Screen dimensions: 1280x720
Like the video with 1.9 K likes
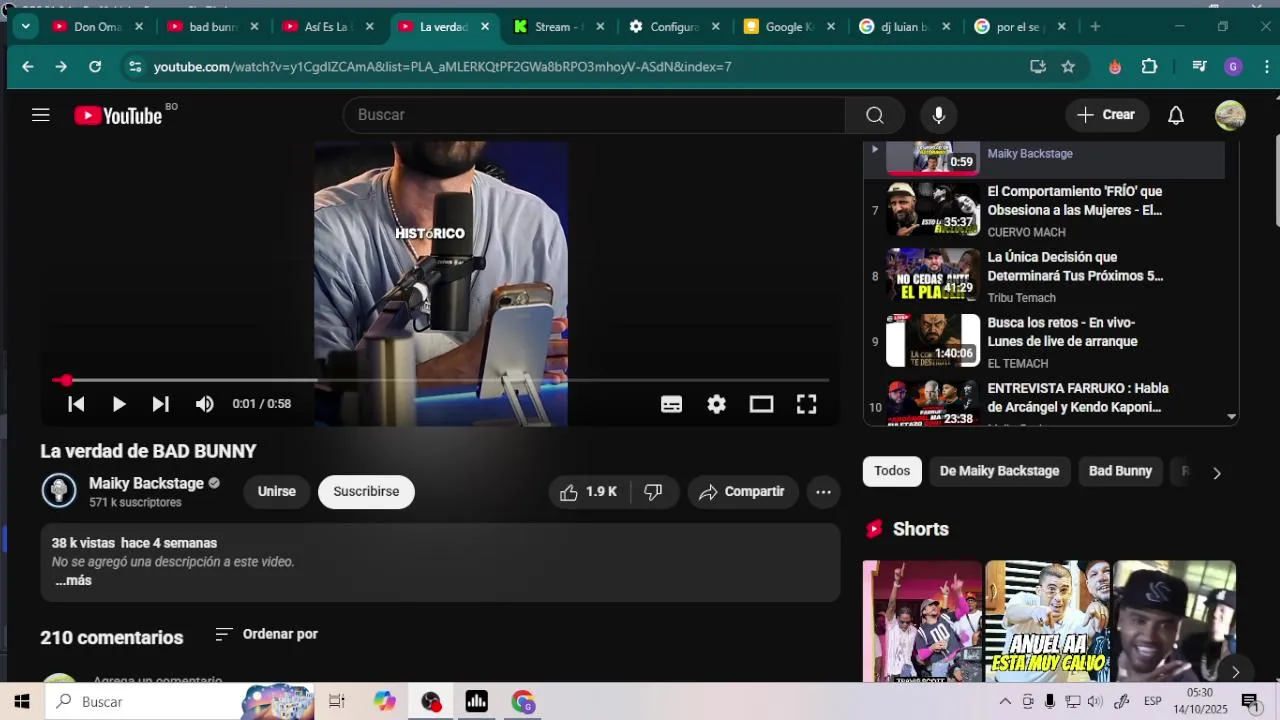coord(589,492)
